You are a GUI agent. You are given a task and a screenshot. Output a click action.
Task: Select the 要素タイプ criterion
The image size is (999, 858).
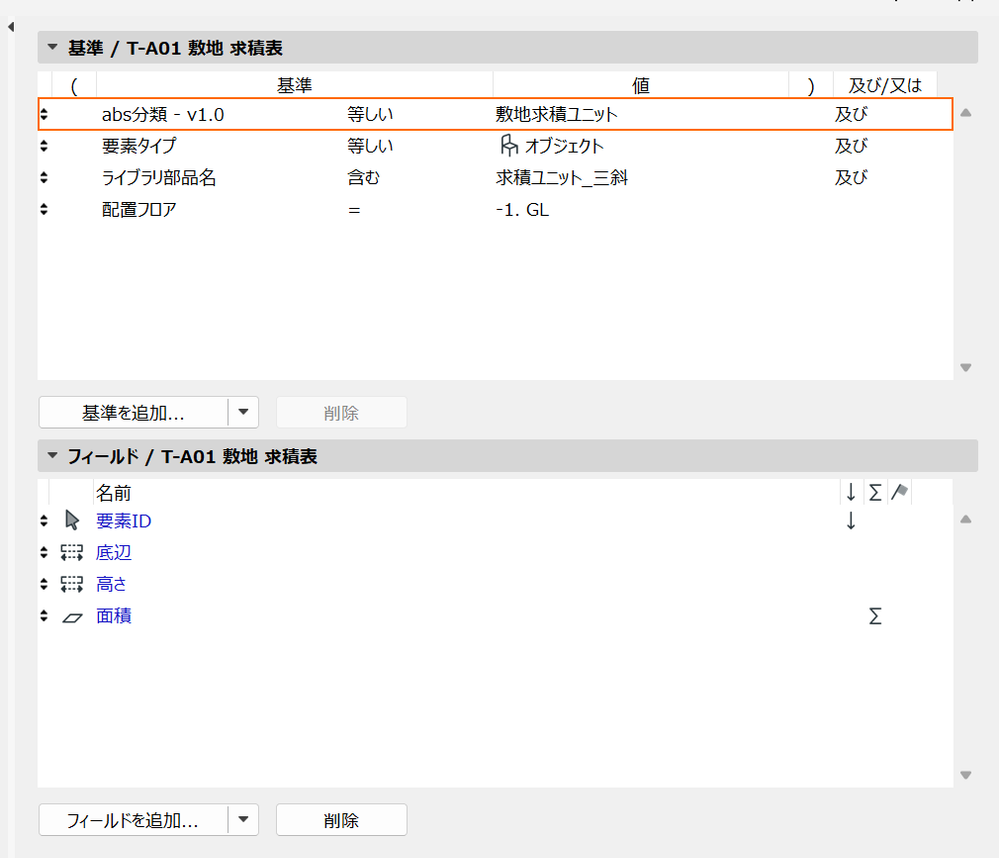tap(139, 146)
